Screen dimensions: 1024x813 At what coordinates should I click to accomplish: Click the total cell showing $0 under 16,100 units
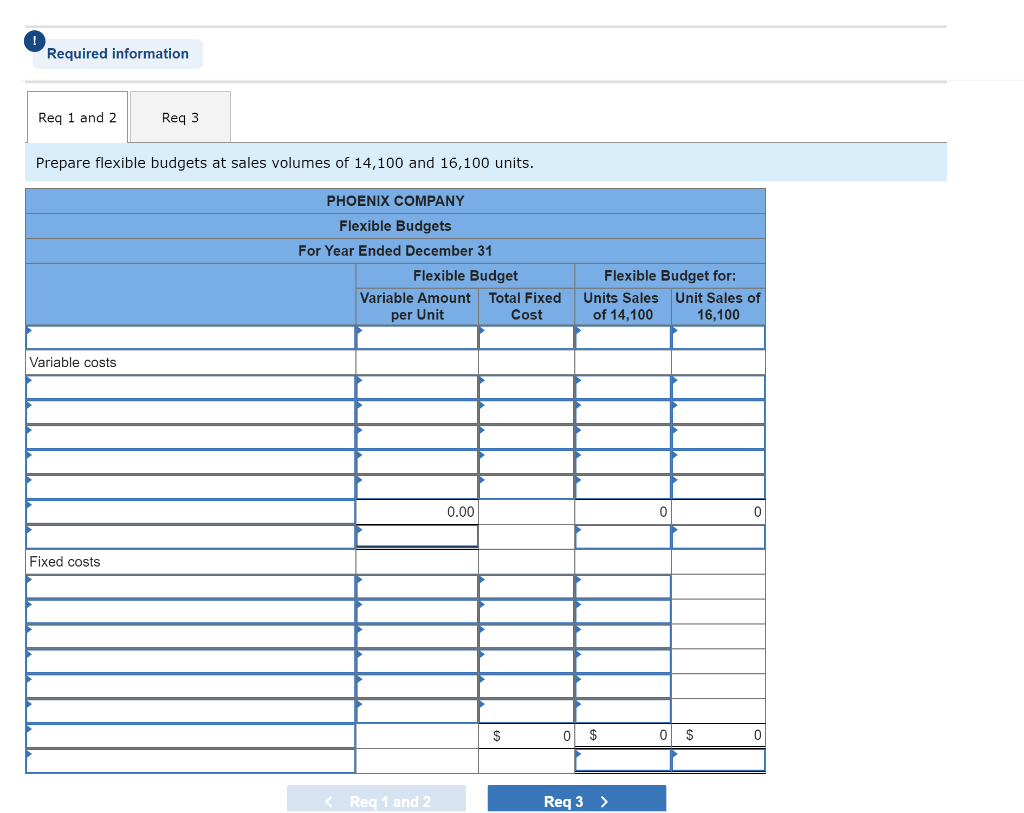click(717, 736)
